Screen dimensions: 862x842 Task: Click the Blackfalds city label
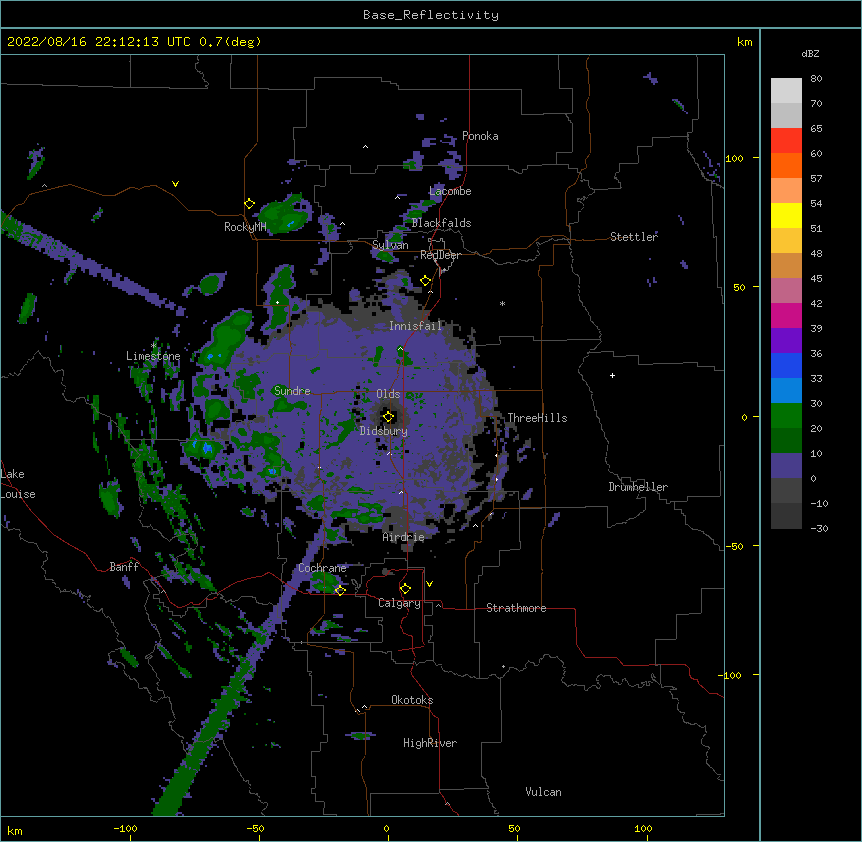(x=441, y=223)
